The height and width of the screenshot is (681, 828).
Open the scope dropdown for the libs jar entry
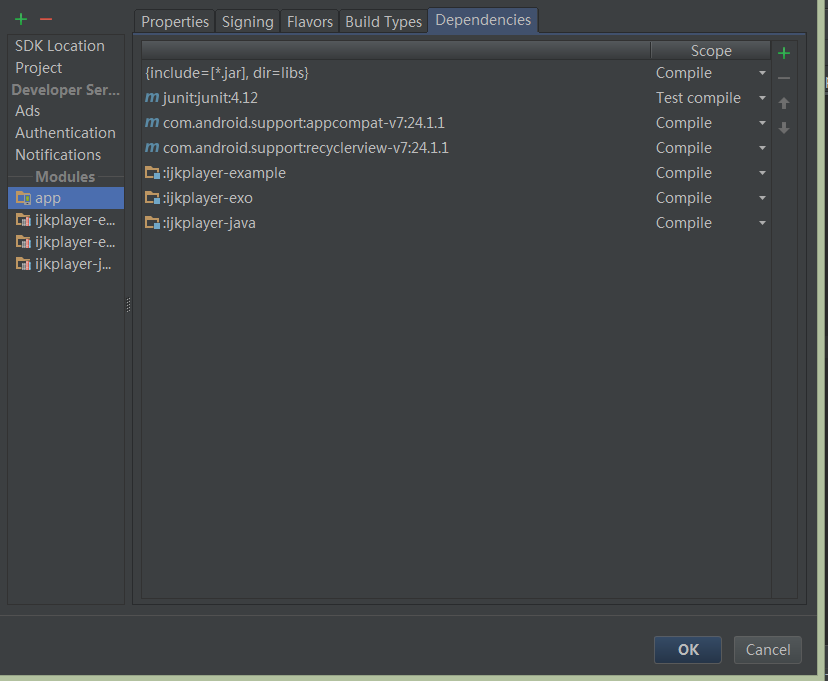(762, 72)
